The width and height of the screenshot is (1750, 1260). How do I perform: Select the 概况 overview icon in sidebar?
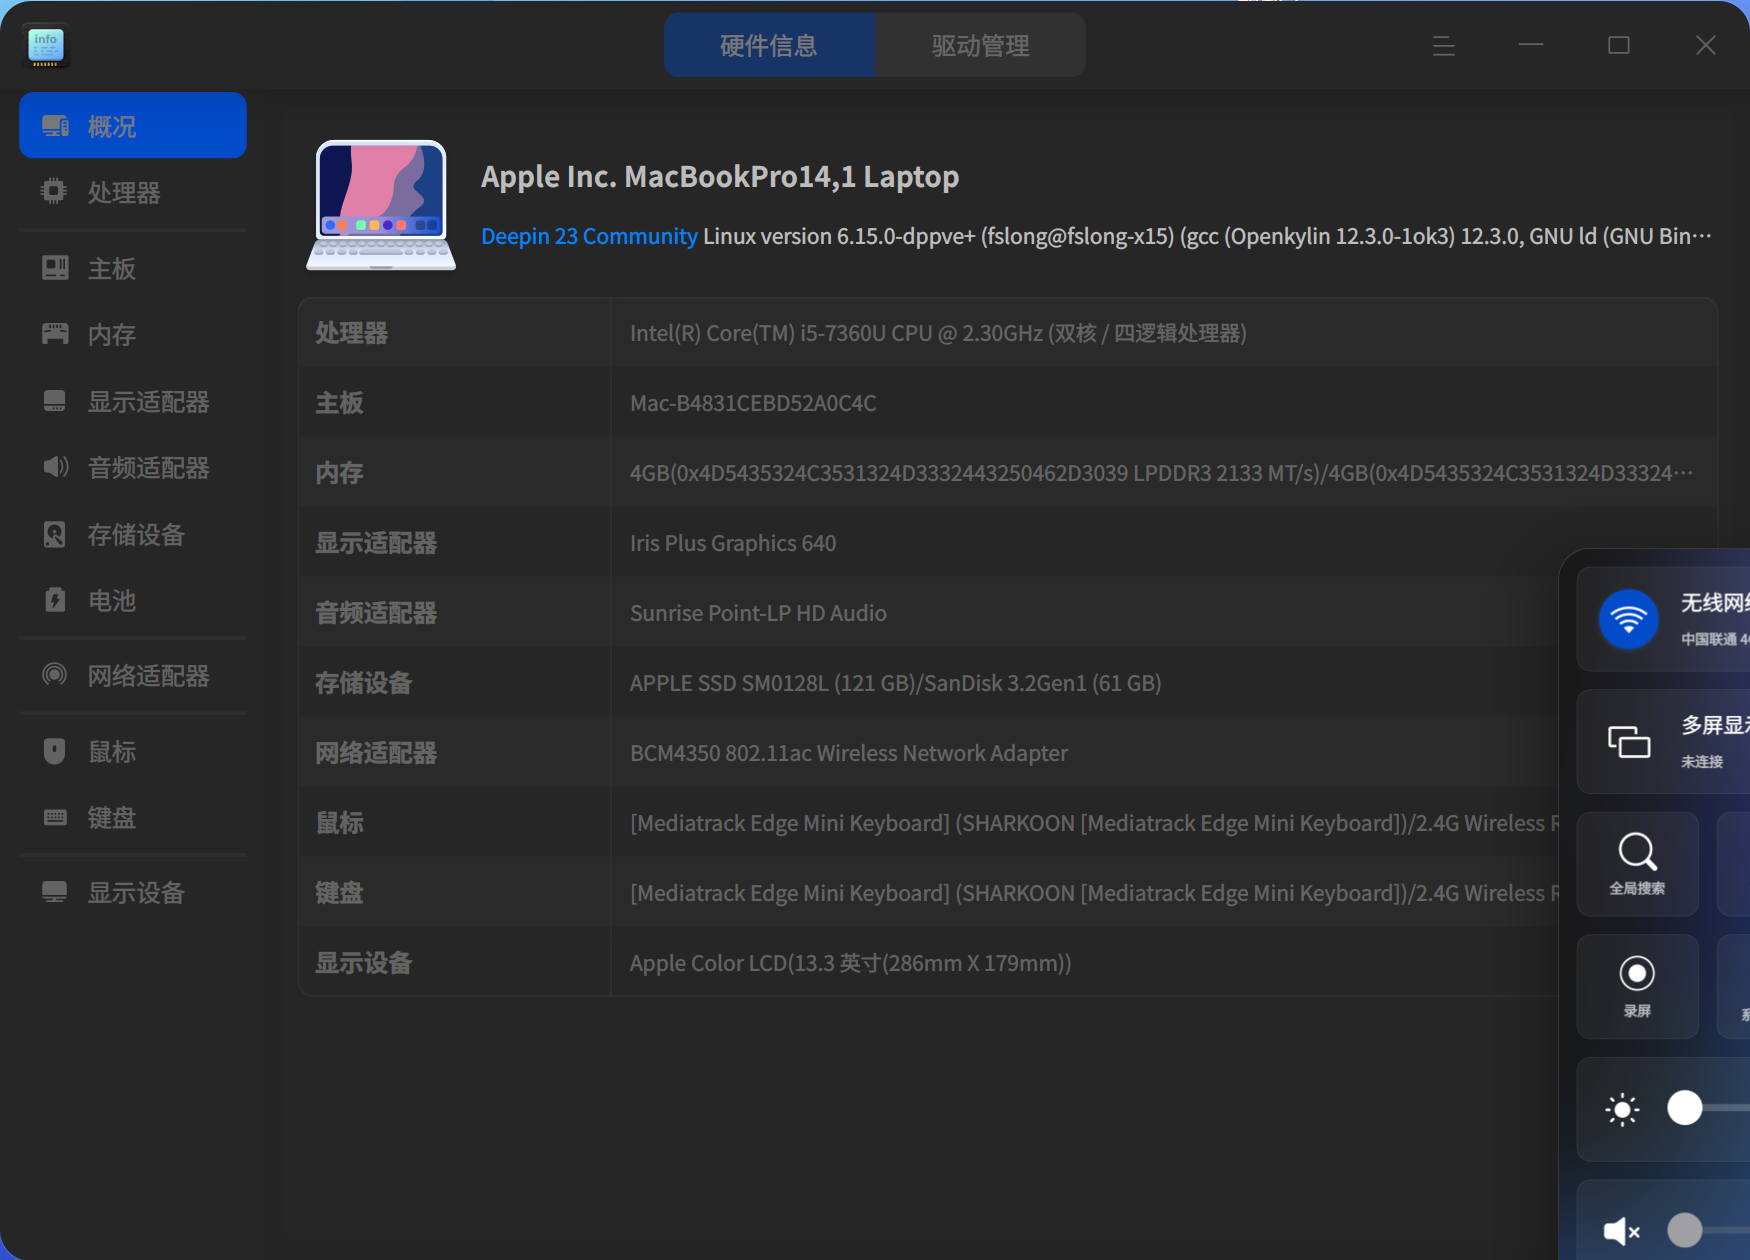click(55, 126)
